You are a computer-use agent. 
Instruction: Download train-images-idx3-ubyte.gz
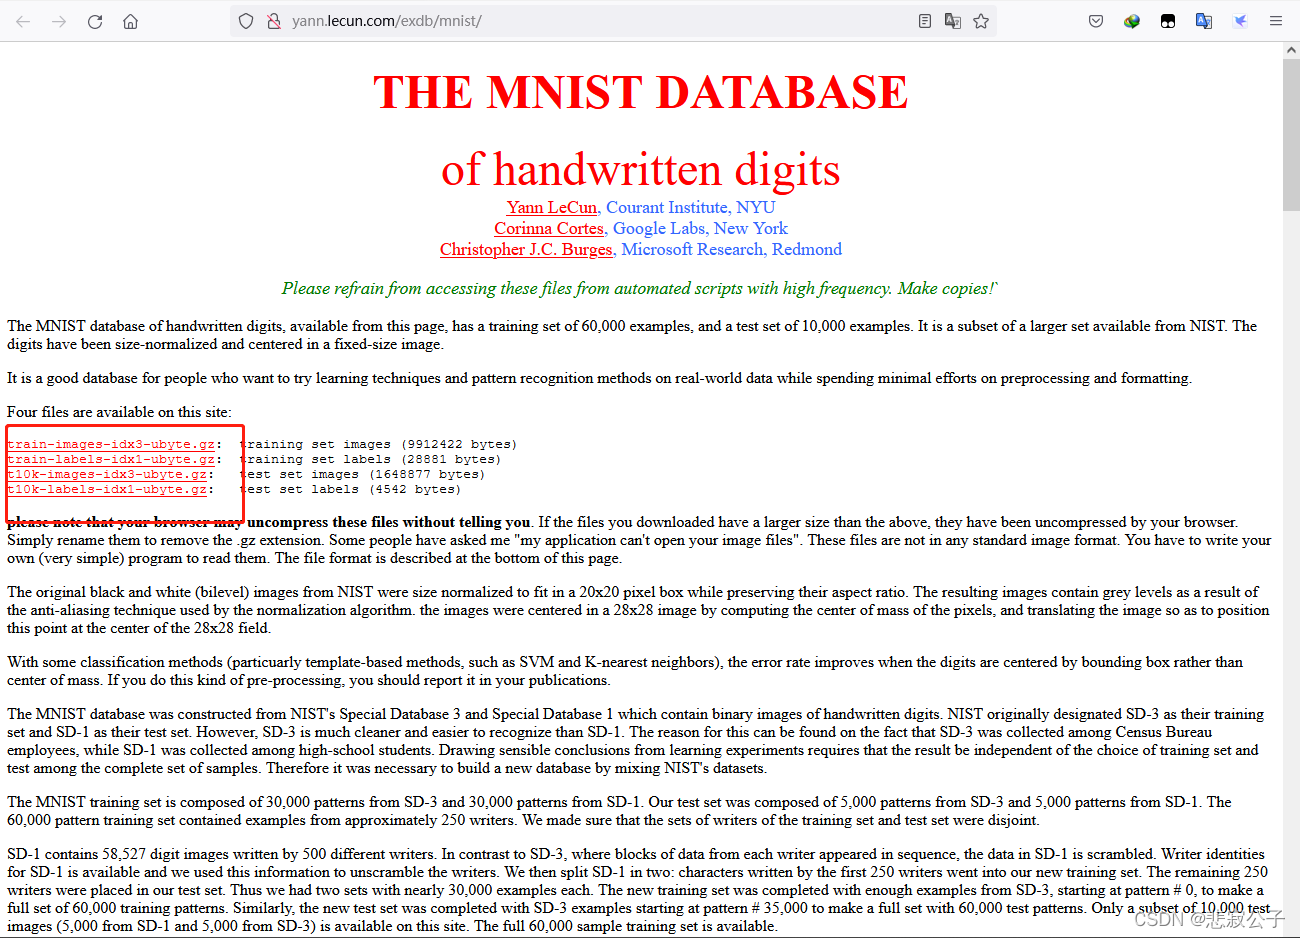click(111, 444)
